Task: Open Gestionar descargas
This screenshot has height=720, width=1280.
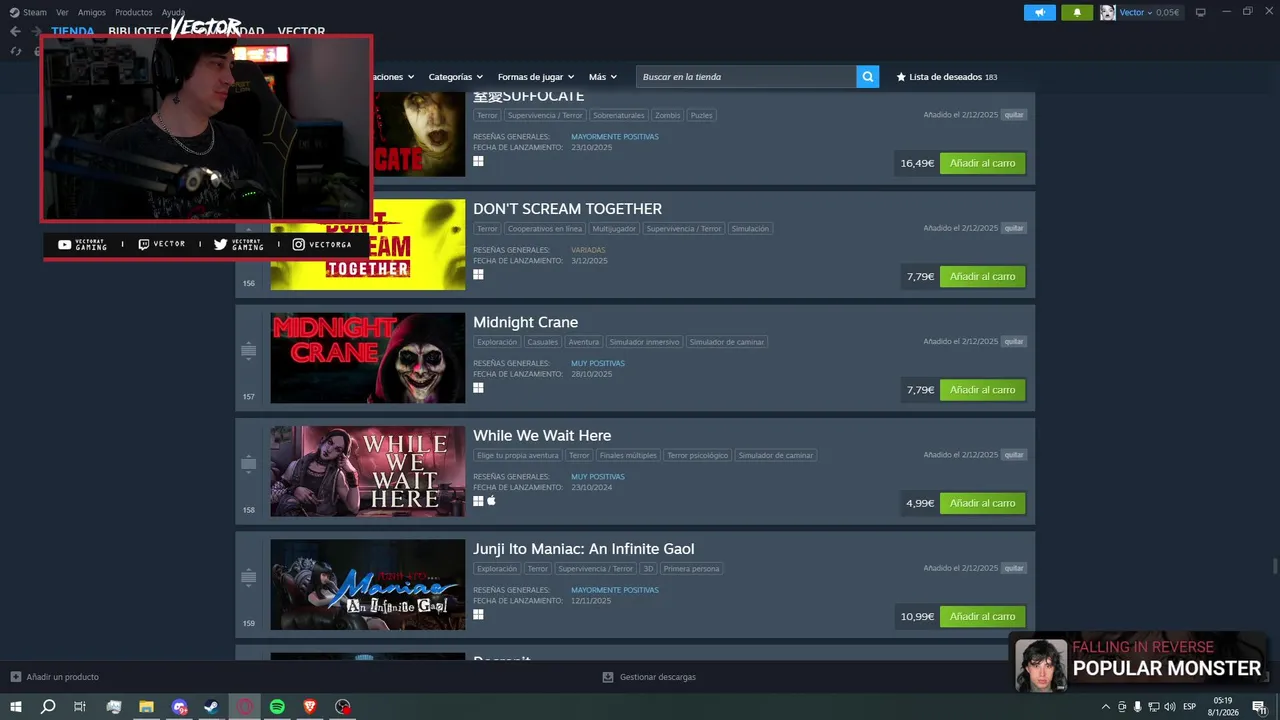Action: 657,677
